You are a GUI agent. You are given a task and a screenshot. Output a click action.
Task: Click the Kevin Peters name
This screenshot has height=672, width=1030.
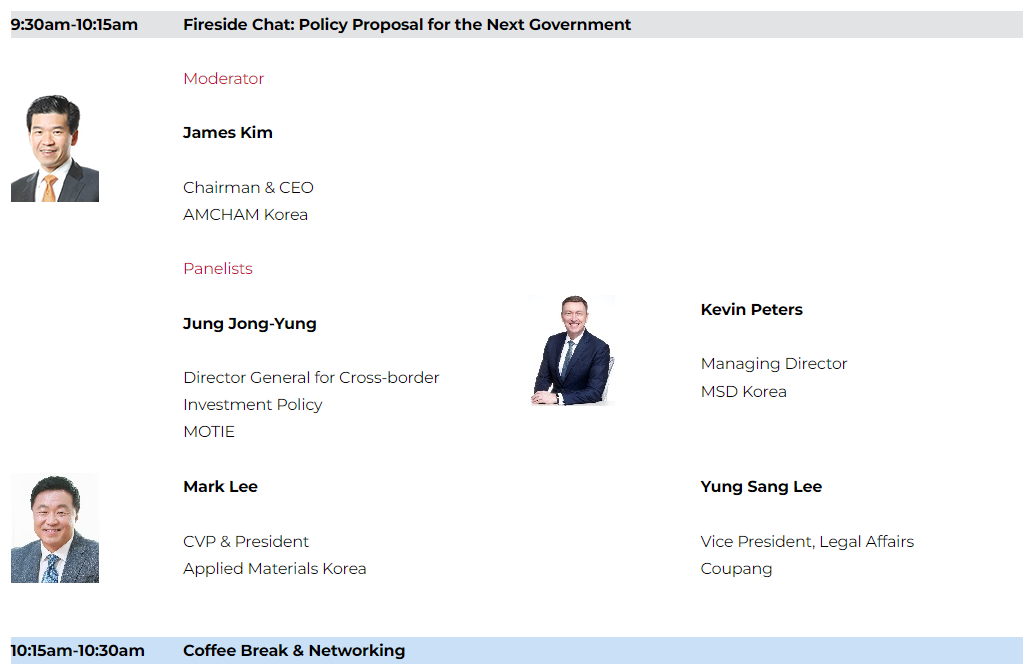click(751, 309)
